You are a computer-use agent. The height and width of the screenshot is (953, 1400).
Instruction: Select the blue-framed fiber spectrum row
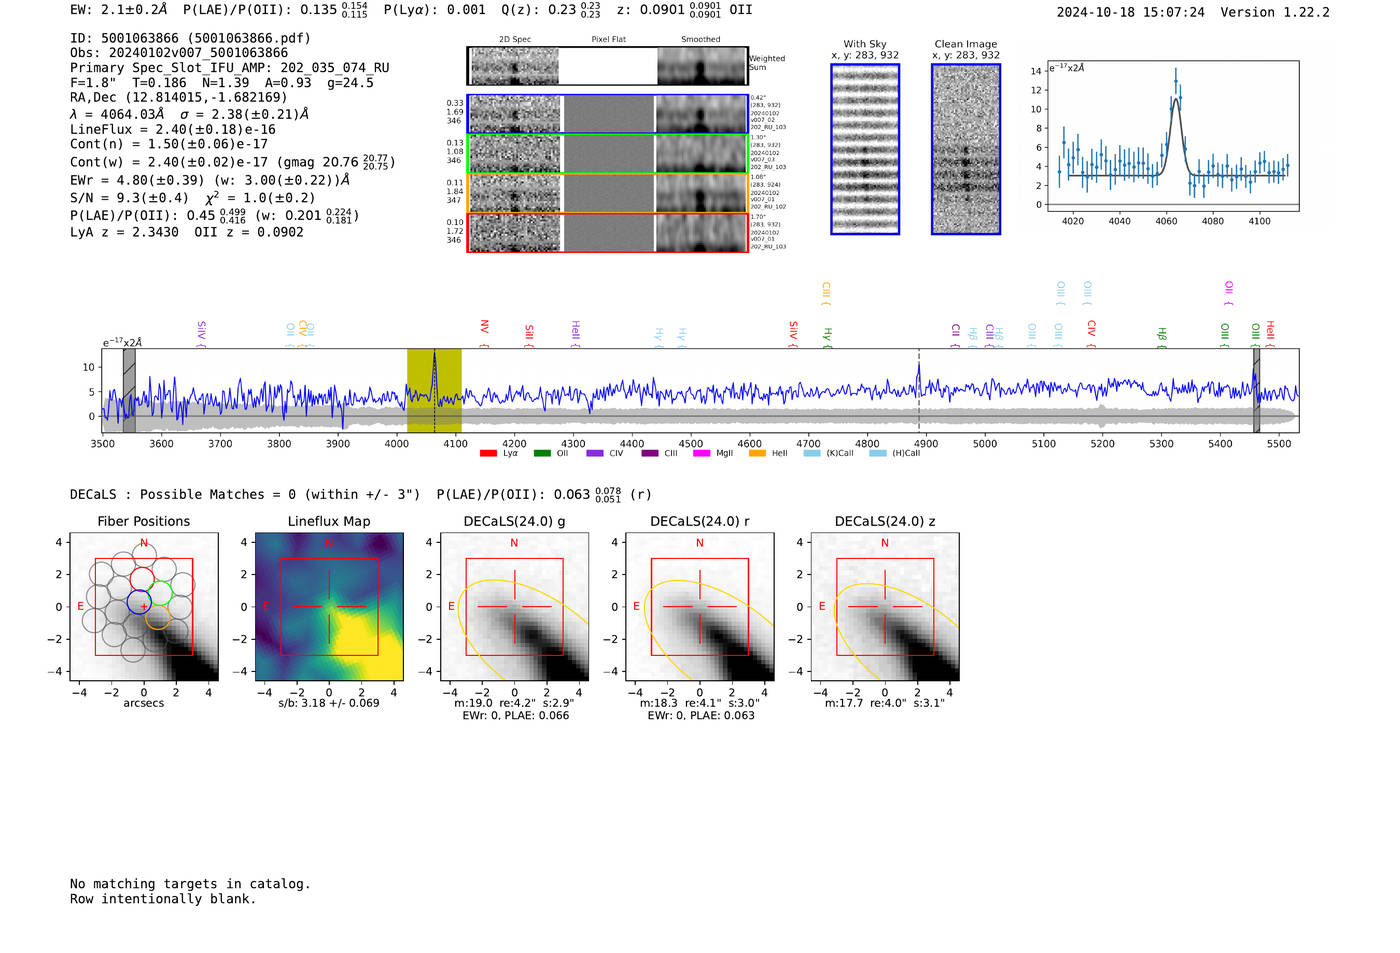[608, 114]
